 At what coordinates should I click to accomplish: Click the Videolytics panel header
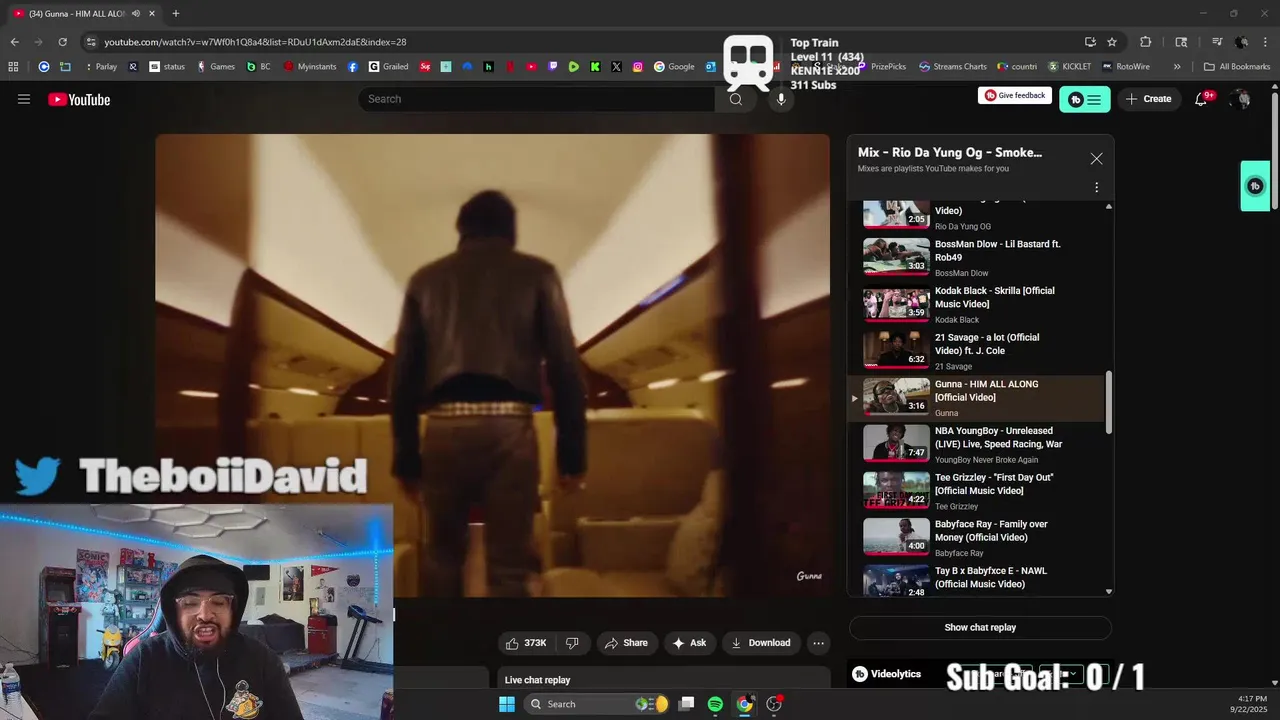tap(887, 674)
